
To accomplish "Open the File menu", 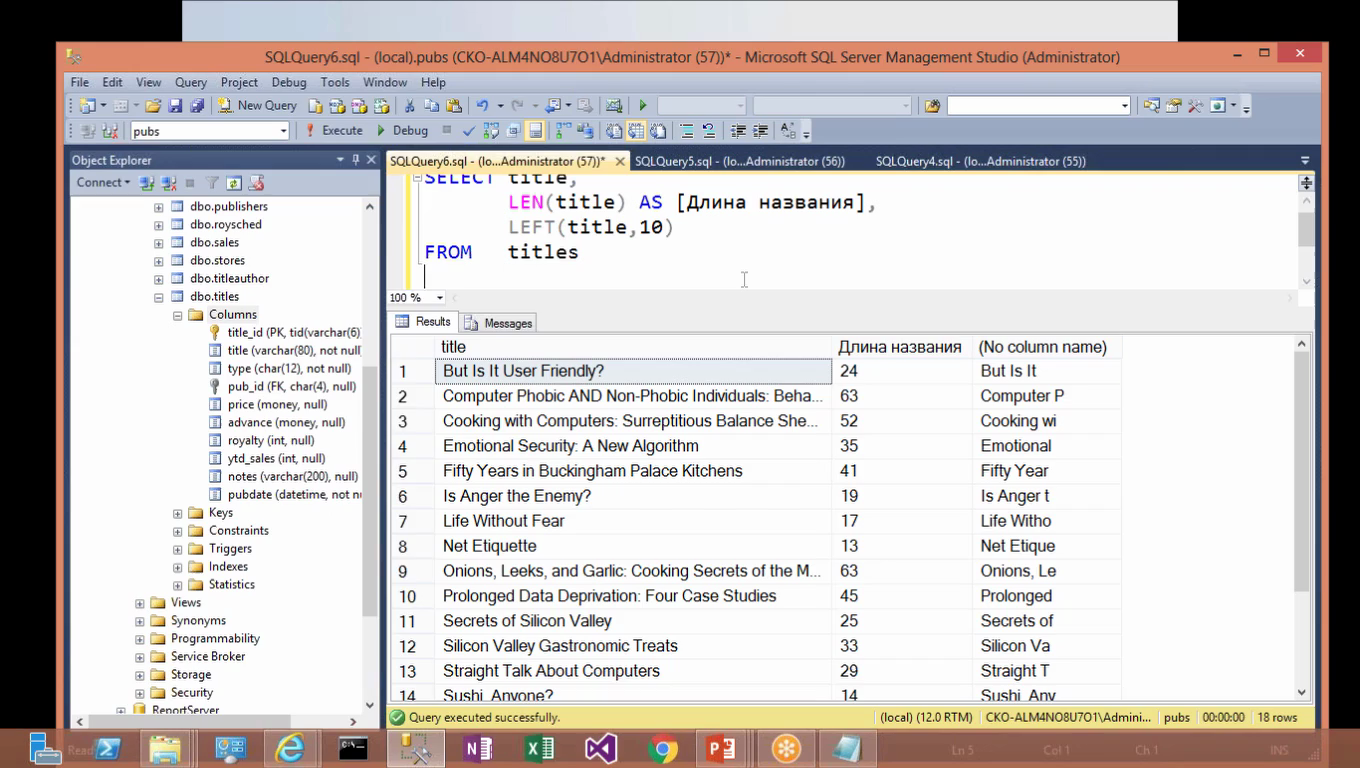I will point(80,82).
